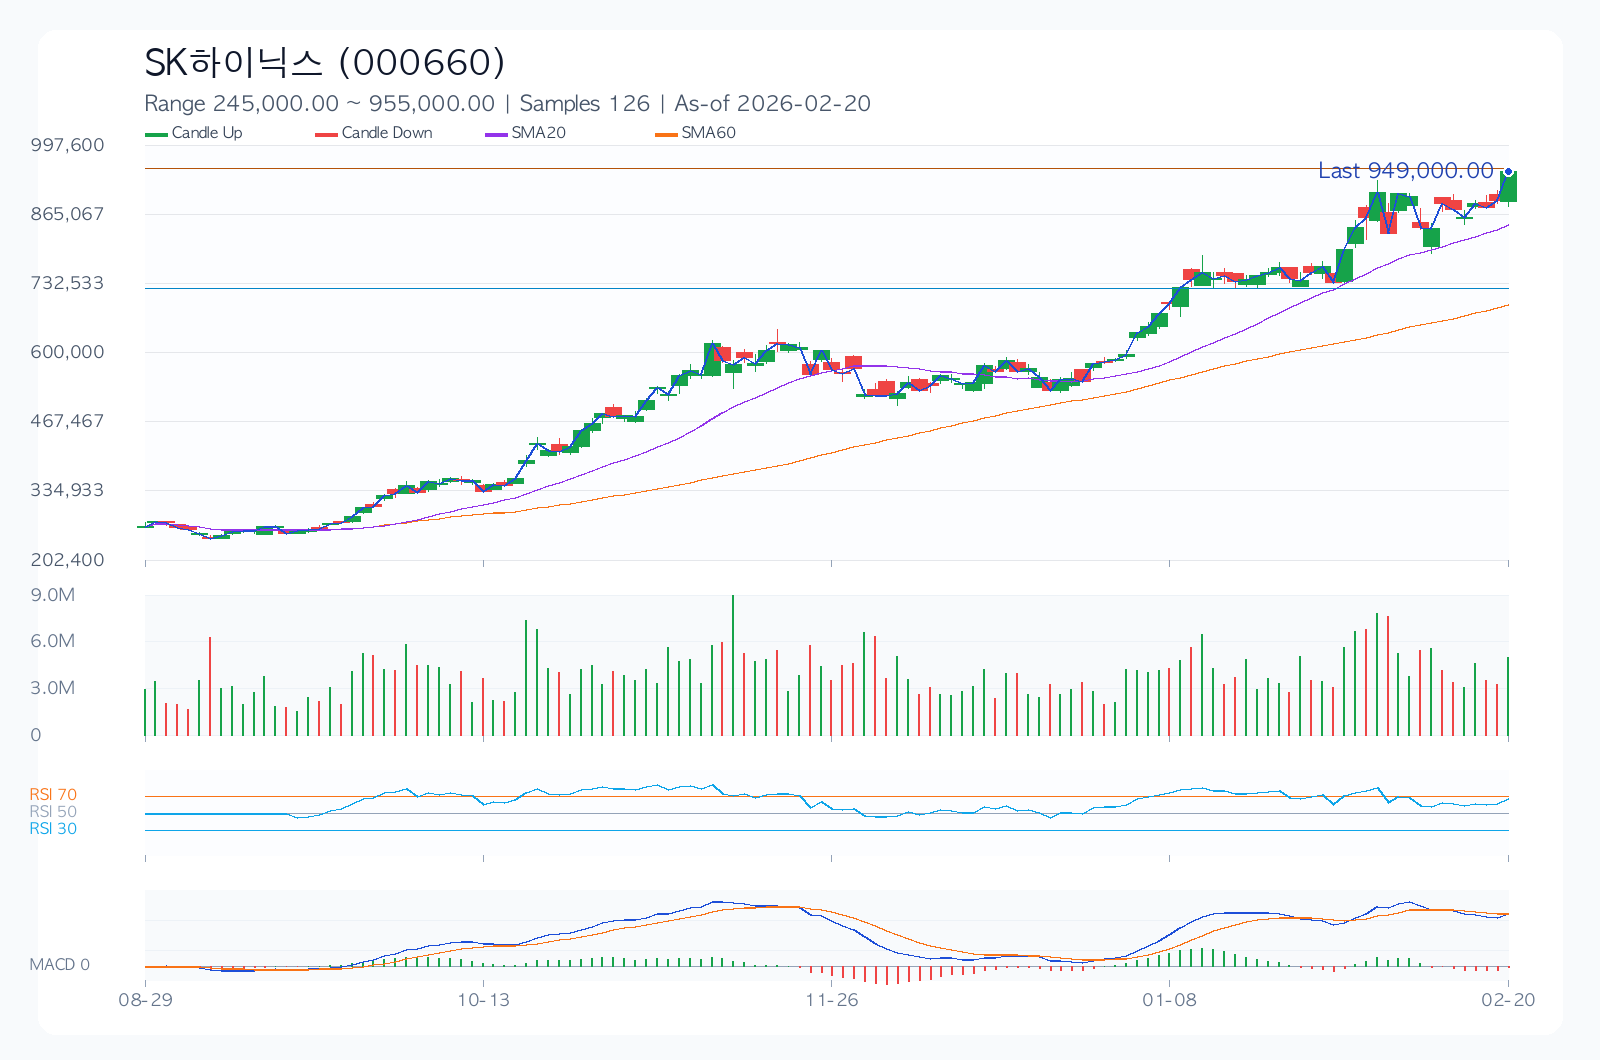The image size is (1600, 1060).
Task: Click the SK하이닉스 (000660) chart title
Action: click(x=325, y=63)
